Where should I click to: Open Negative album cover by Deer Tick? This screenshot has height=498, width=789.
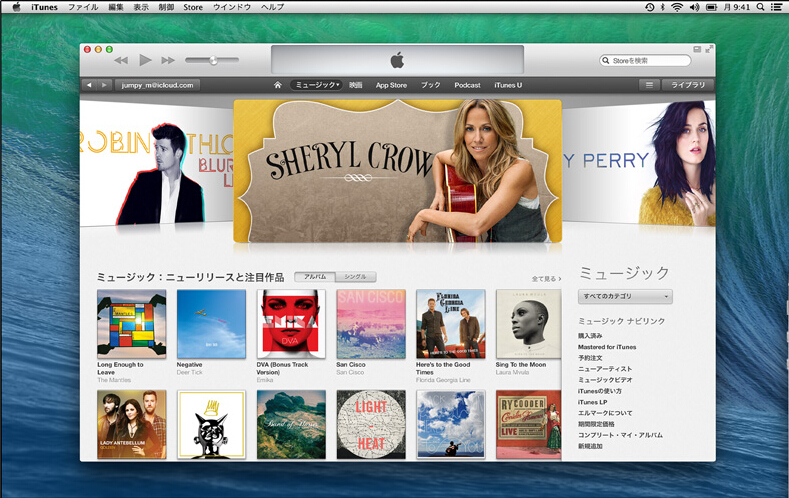[211, 324]
